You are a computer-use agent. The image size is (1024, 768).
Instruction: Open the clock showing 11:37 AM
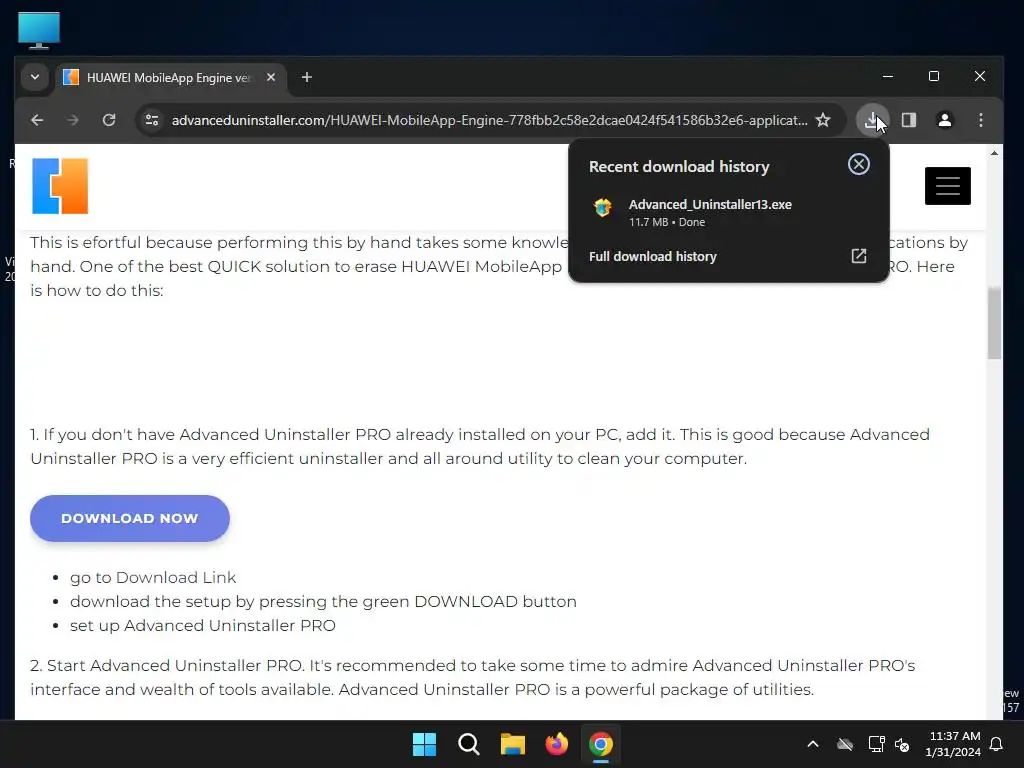953,744
